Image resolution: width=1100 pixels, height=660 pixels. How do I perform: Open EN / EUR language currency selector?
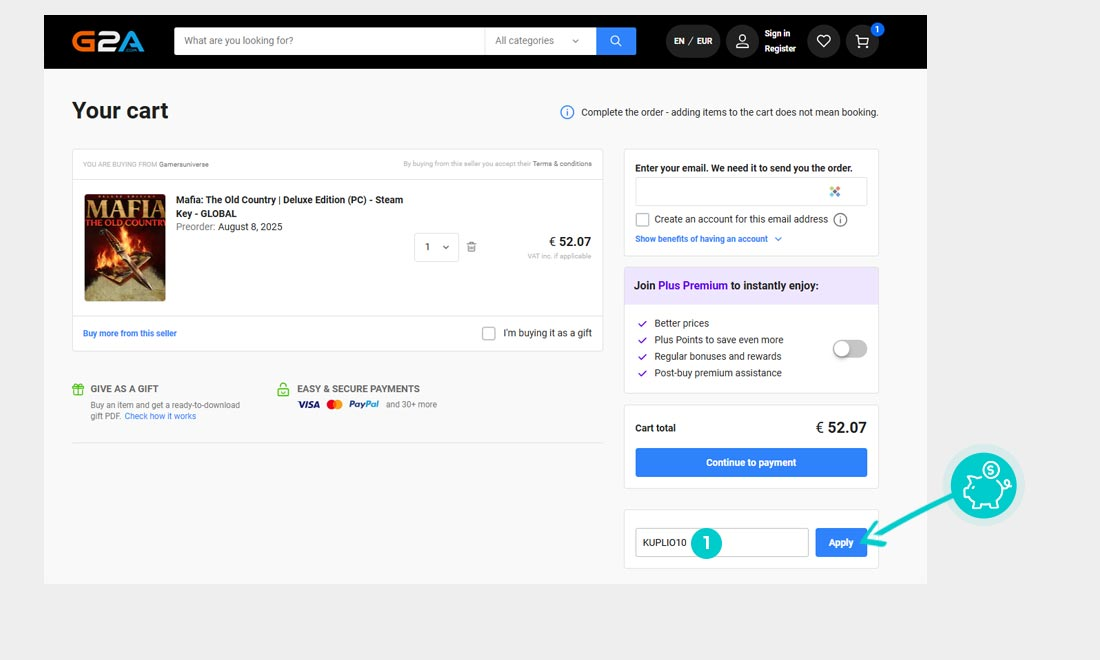(693, 41)
